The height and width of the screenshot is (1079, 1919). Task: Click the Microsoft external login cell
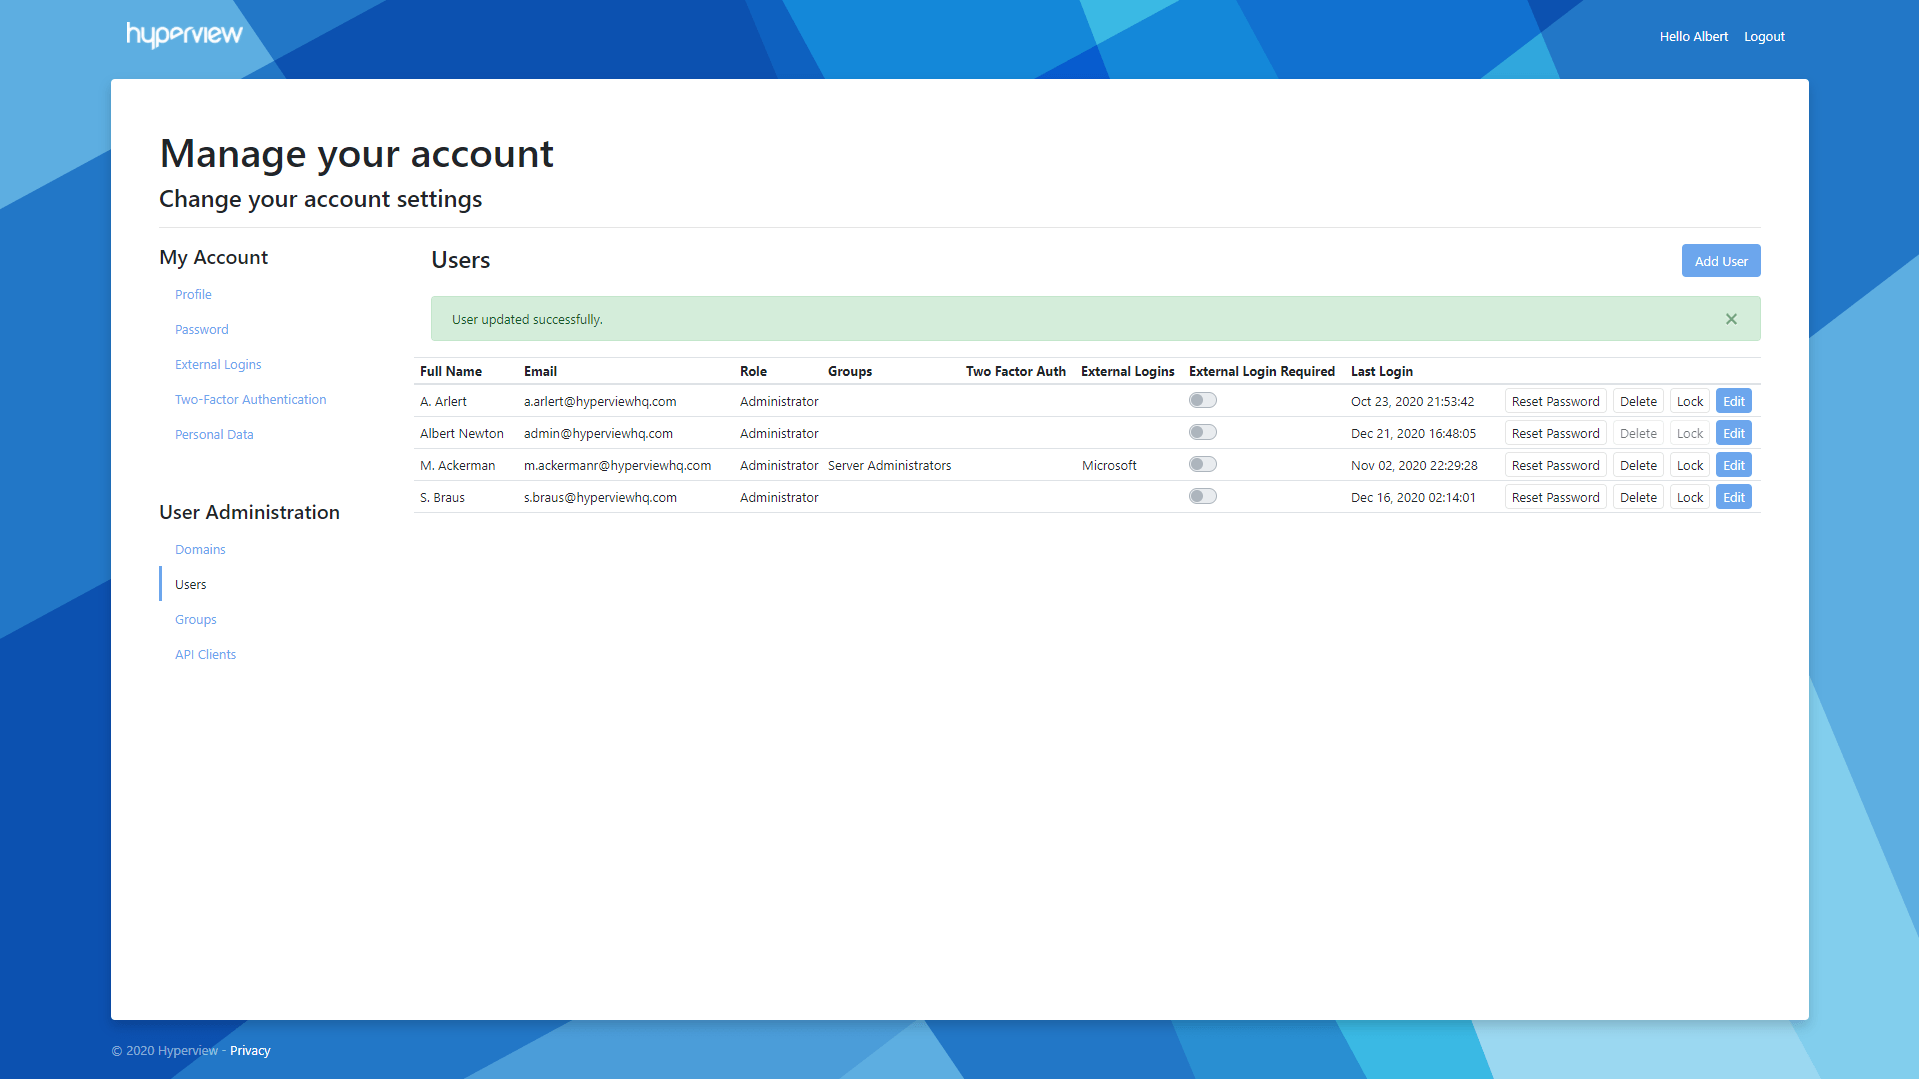1109,465
